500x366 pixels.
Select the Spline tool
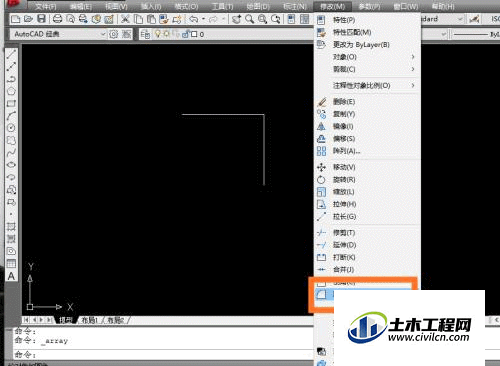pyautogui.click(x=11, y=153)
